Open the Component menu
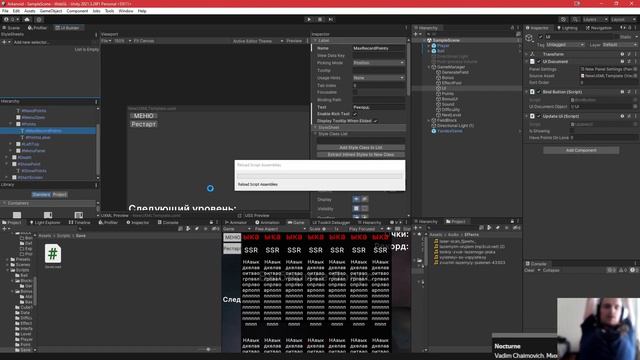This screenshot has width=640, height=360. [x=77, y=11]
